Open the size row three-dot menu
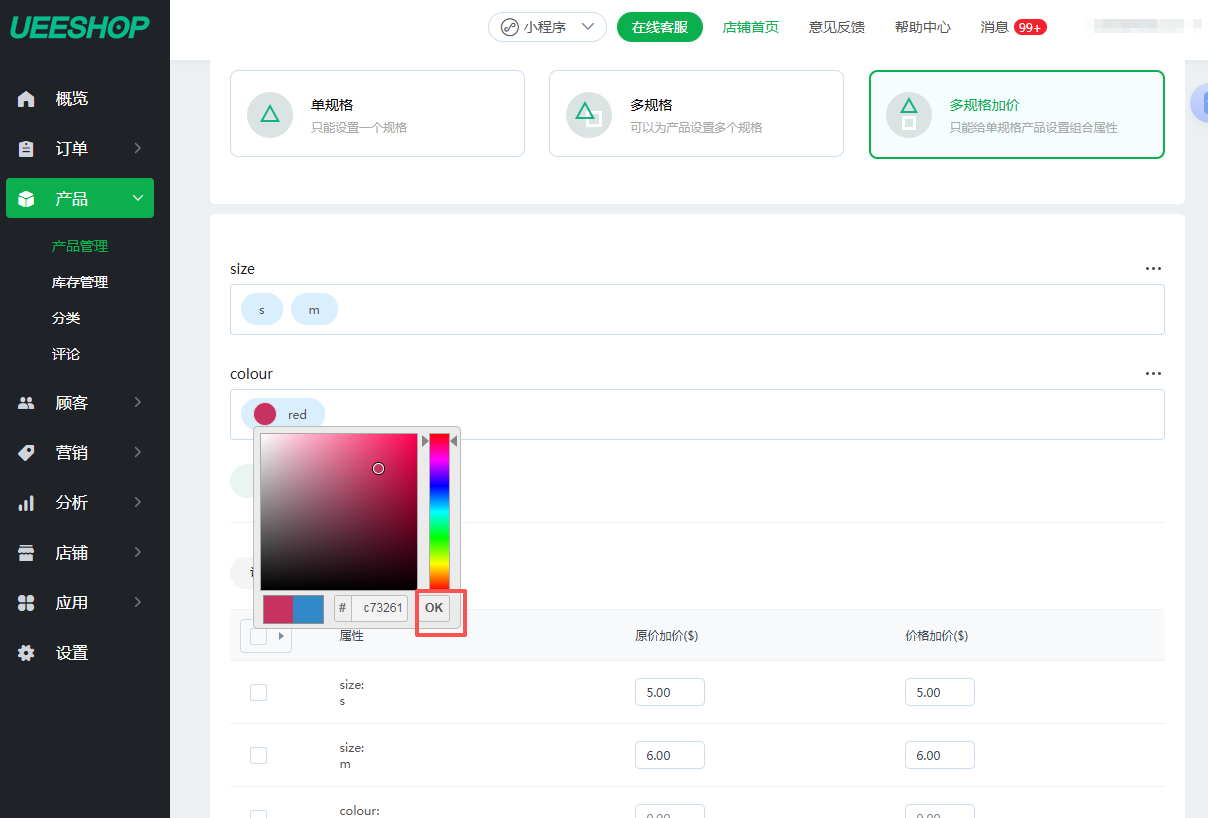The width and height of the screenshot is (1208, 818). tap(1153, 269)
